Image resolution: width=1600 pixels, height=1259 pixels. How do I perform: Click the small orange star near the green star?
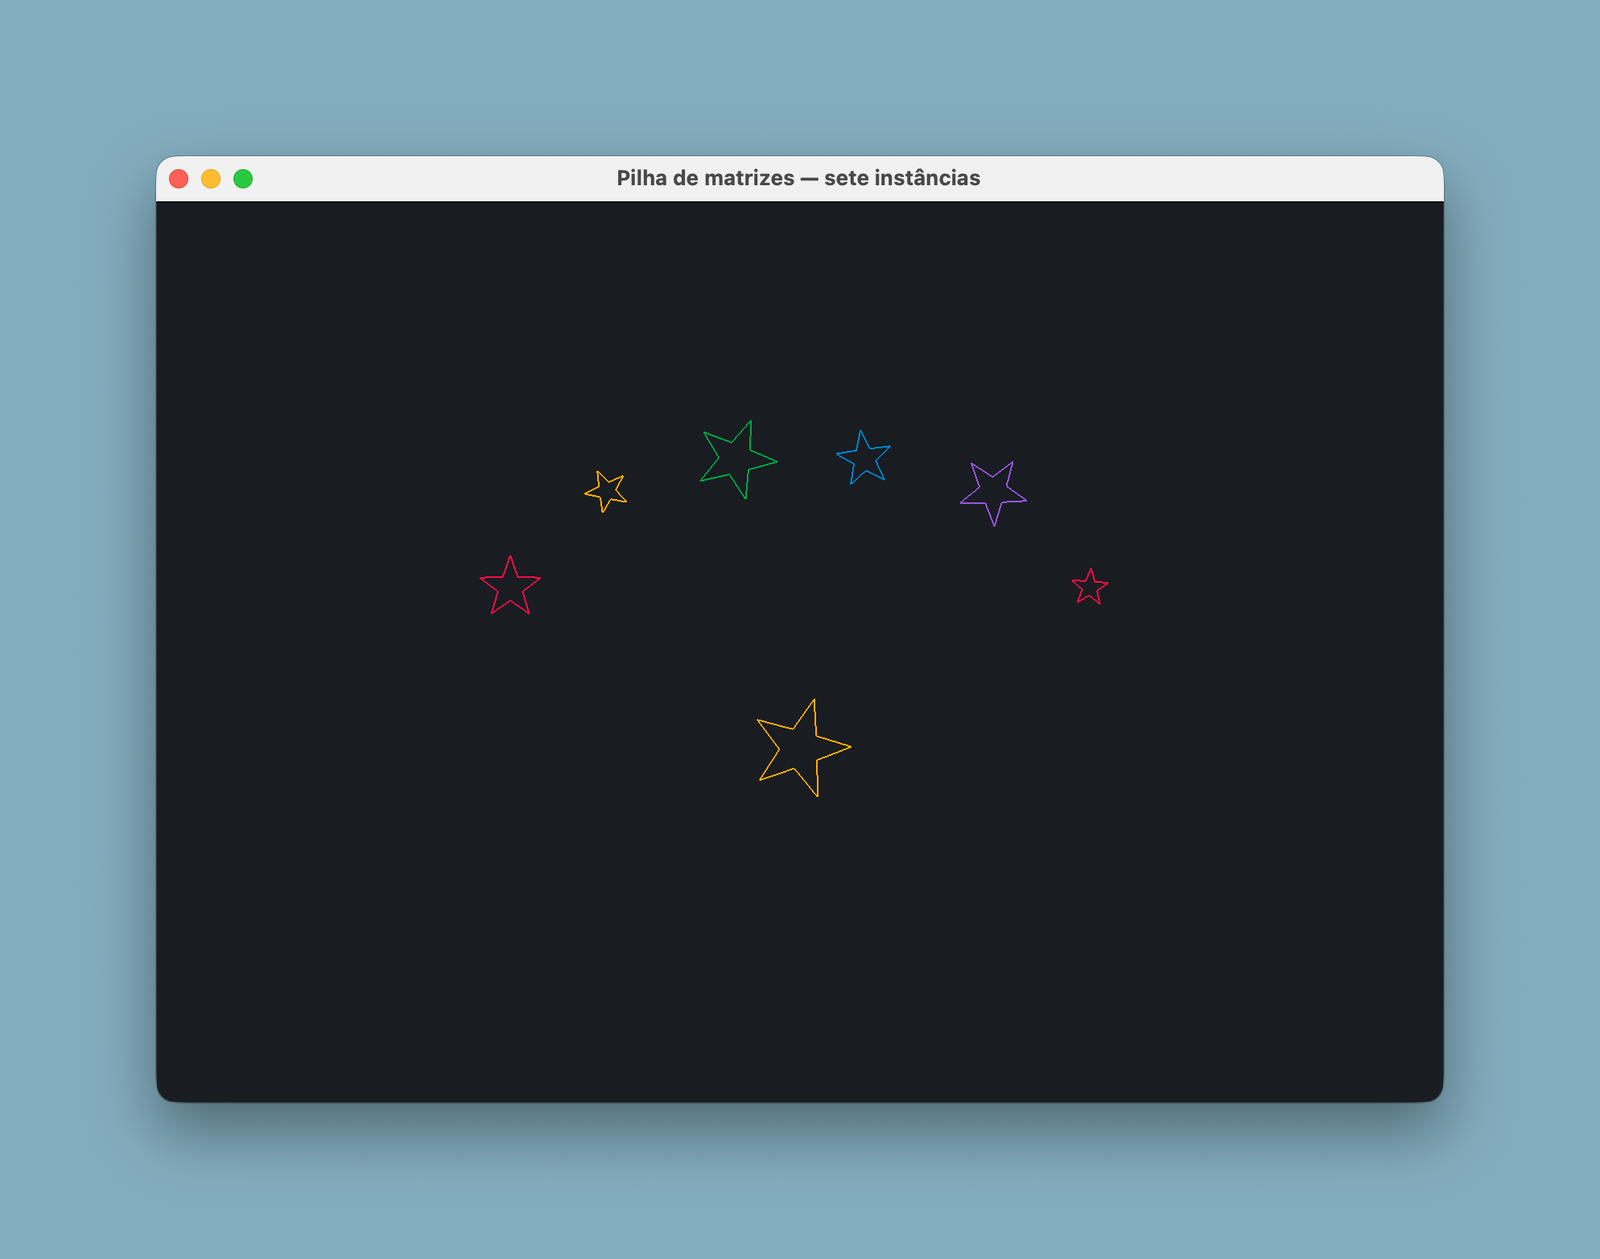click(606, 491)
